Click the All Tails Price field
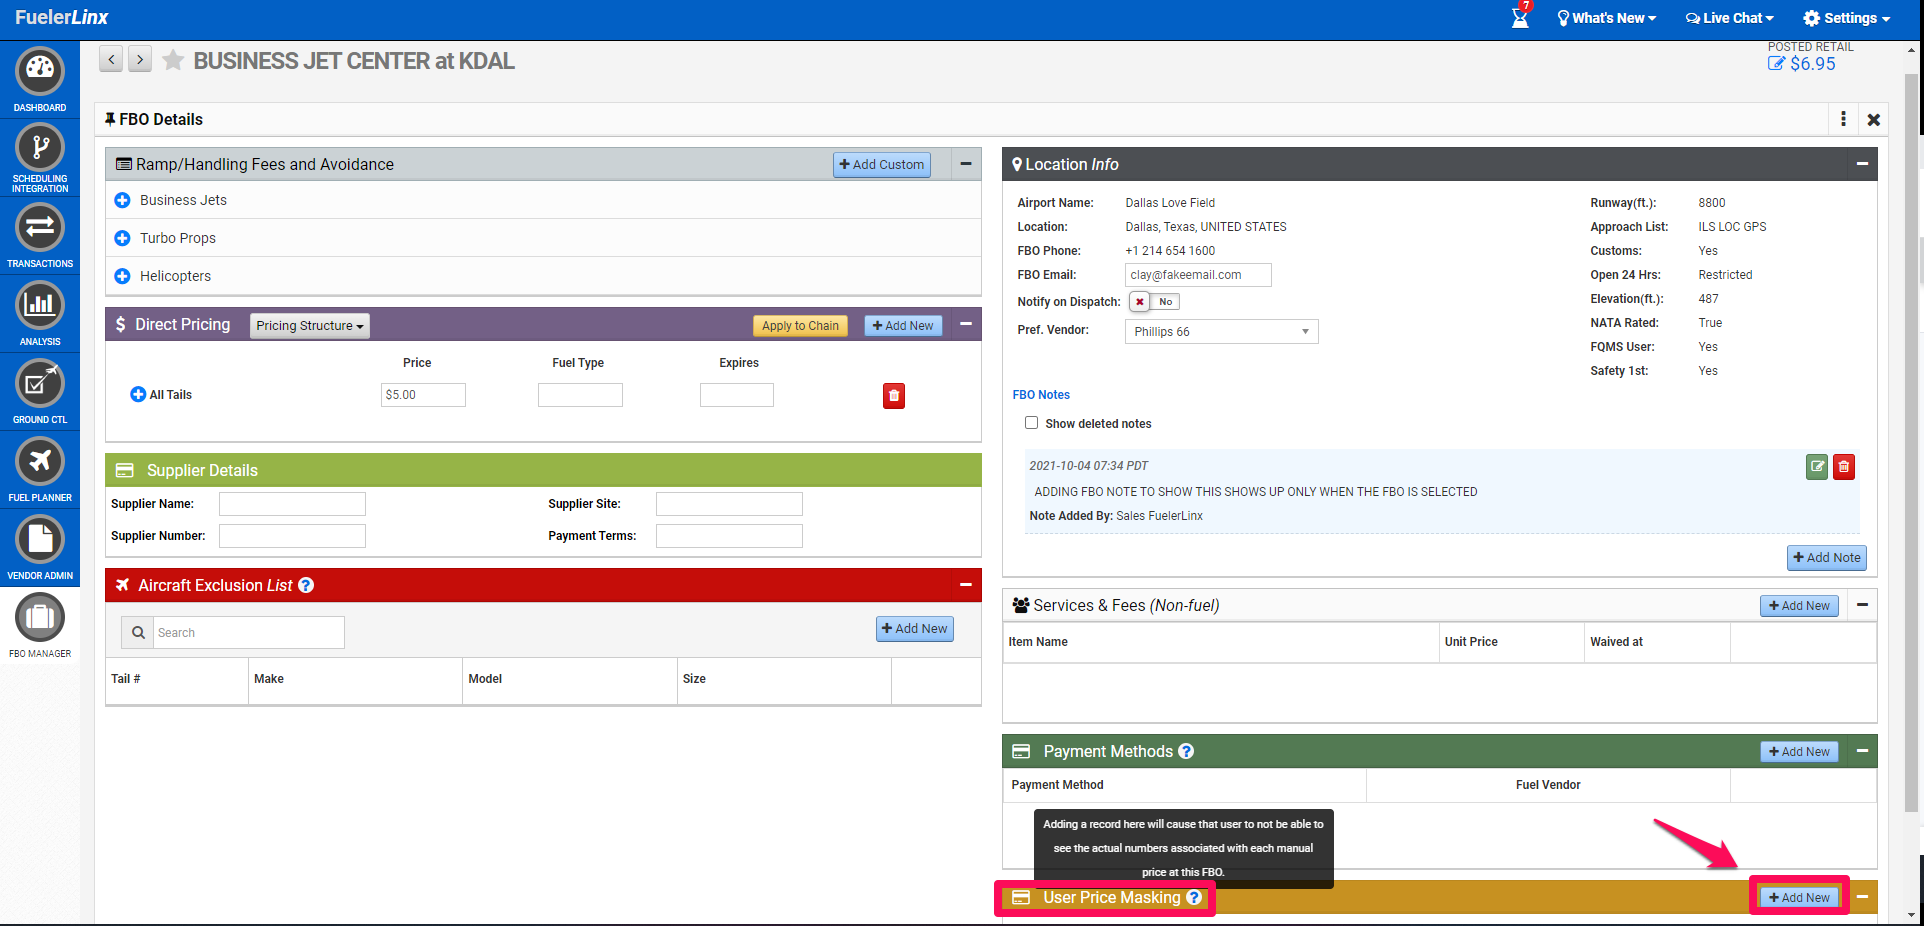This screenshot has height=926, width=1924. pos(423,395)
